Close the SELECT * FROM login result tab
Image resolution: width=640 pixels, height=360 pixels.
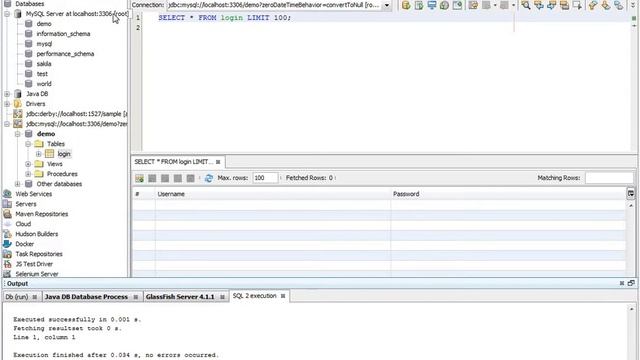pos(218,162)
